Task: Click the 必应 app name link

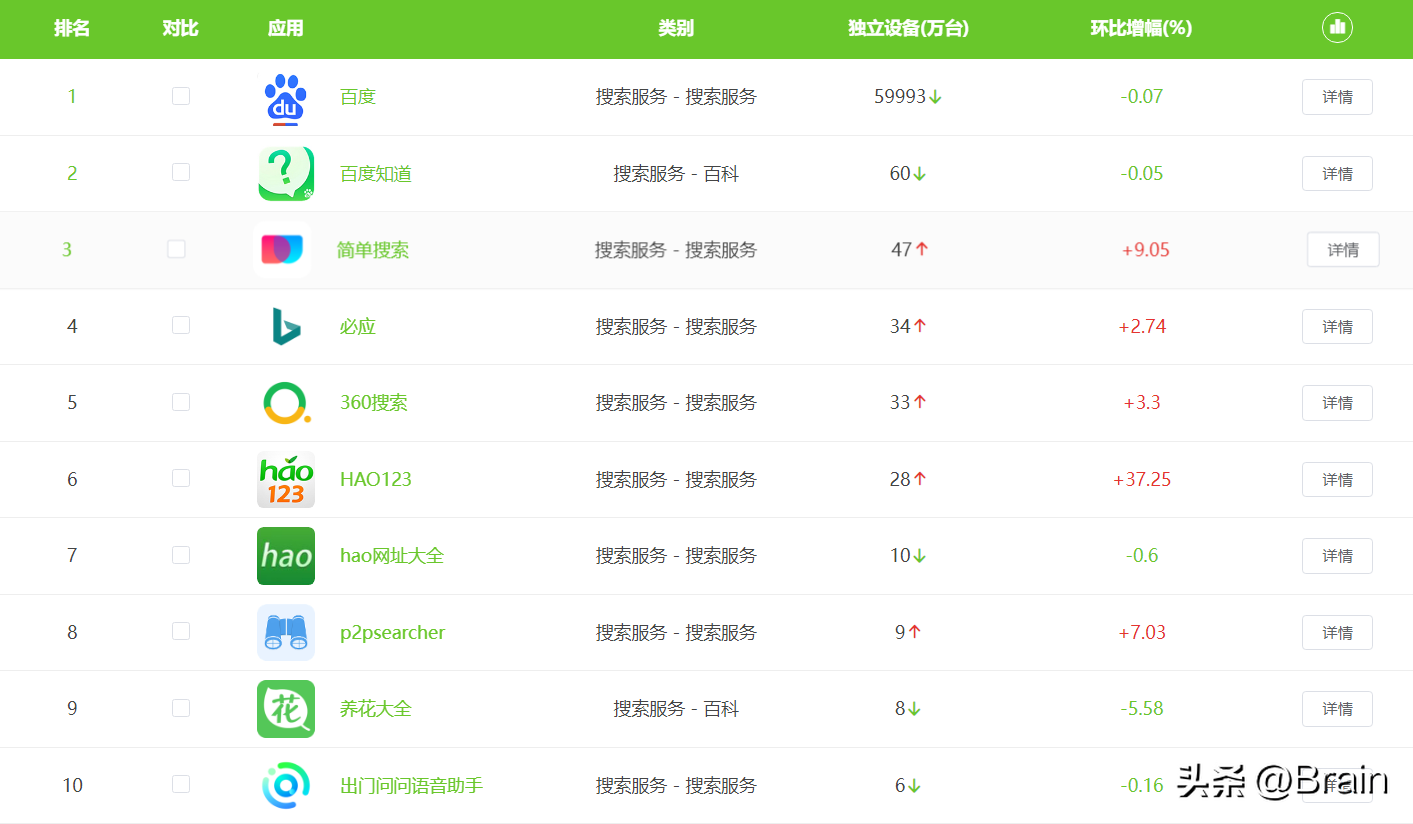Action: point(357,326)
